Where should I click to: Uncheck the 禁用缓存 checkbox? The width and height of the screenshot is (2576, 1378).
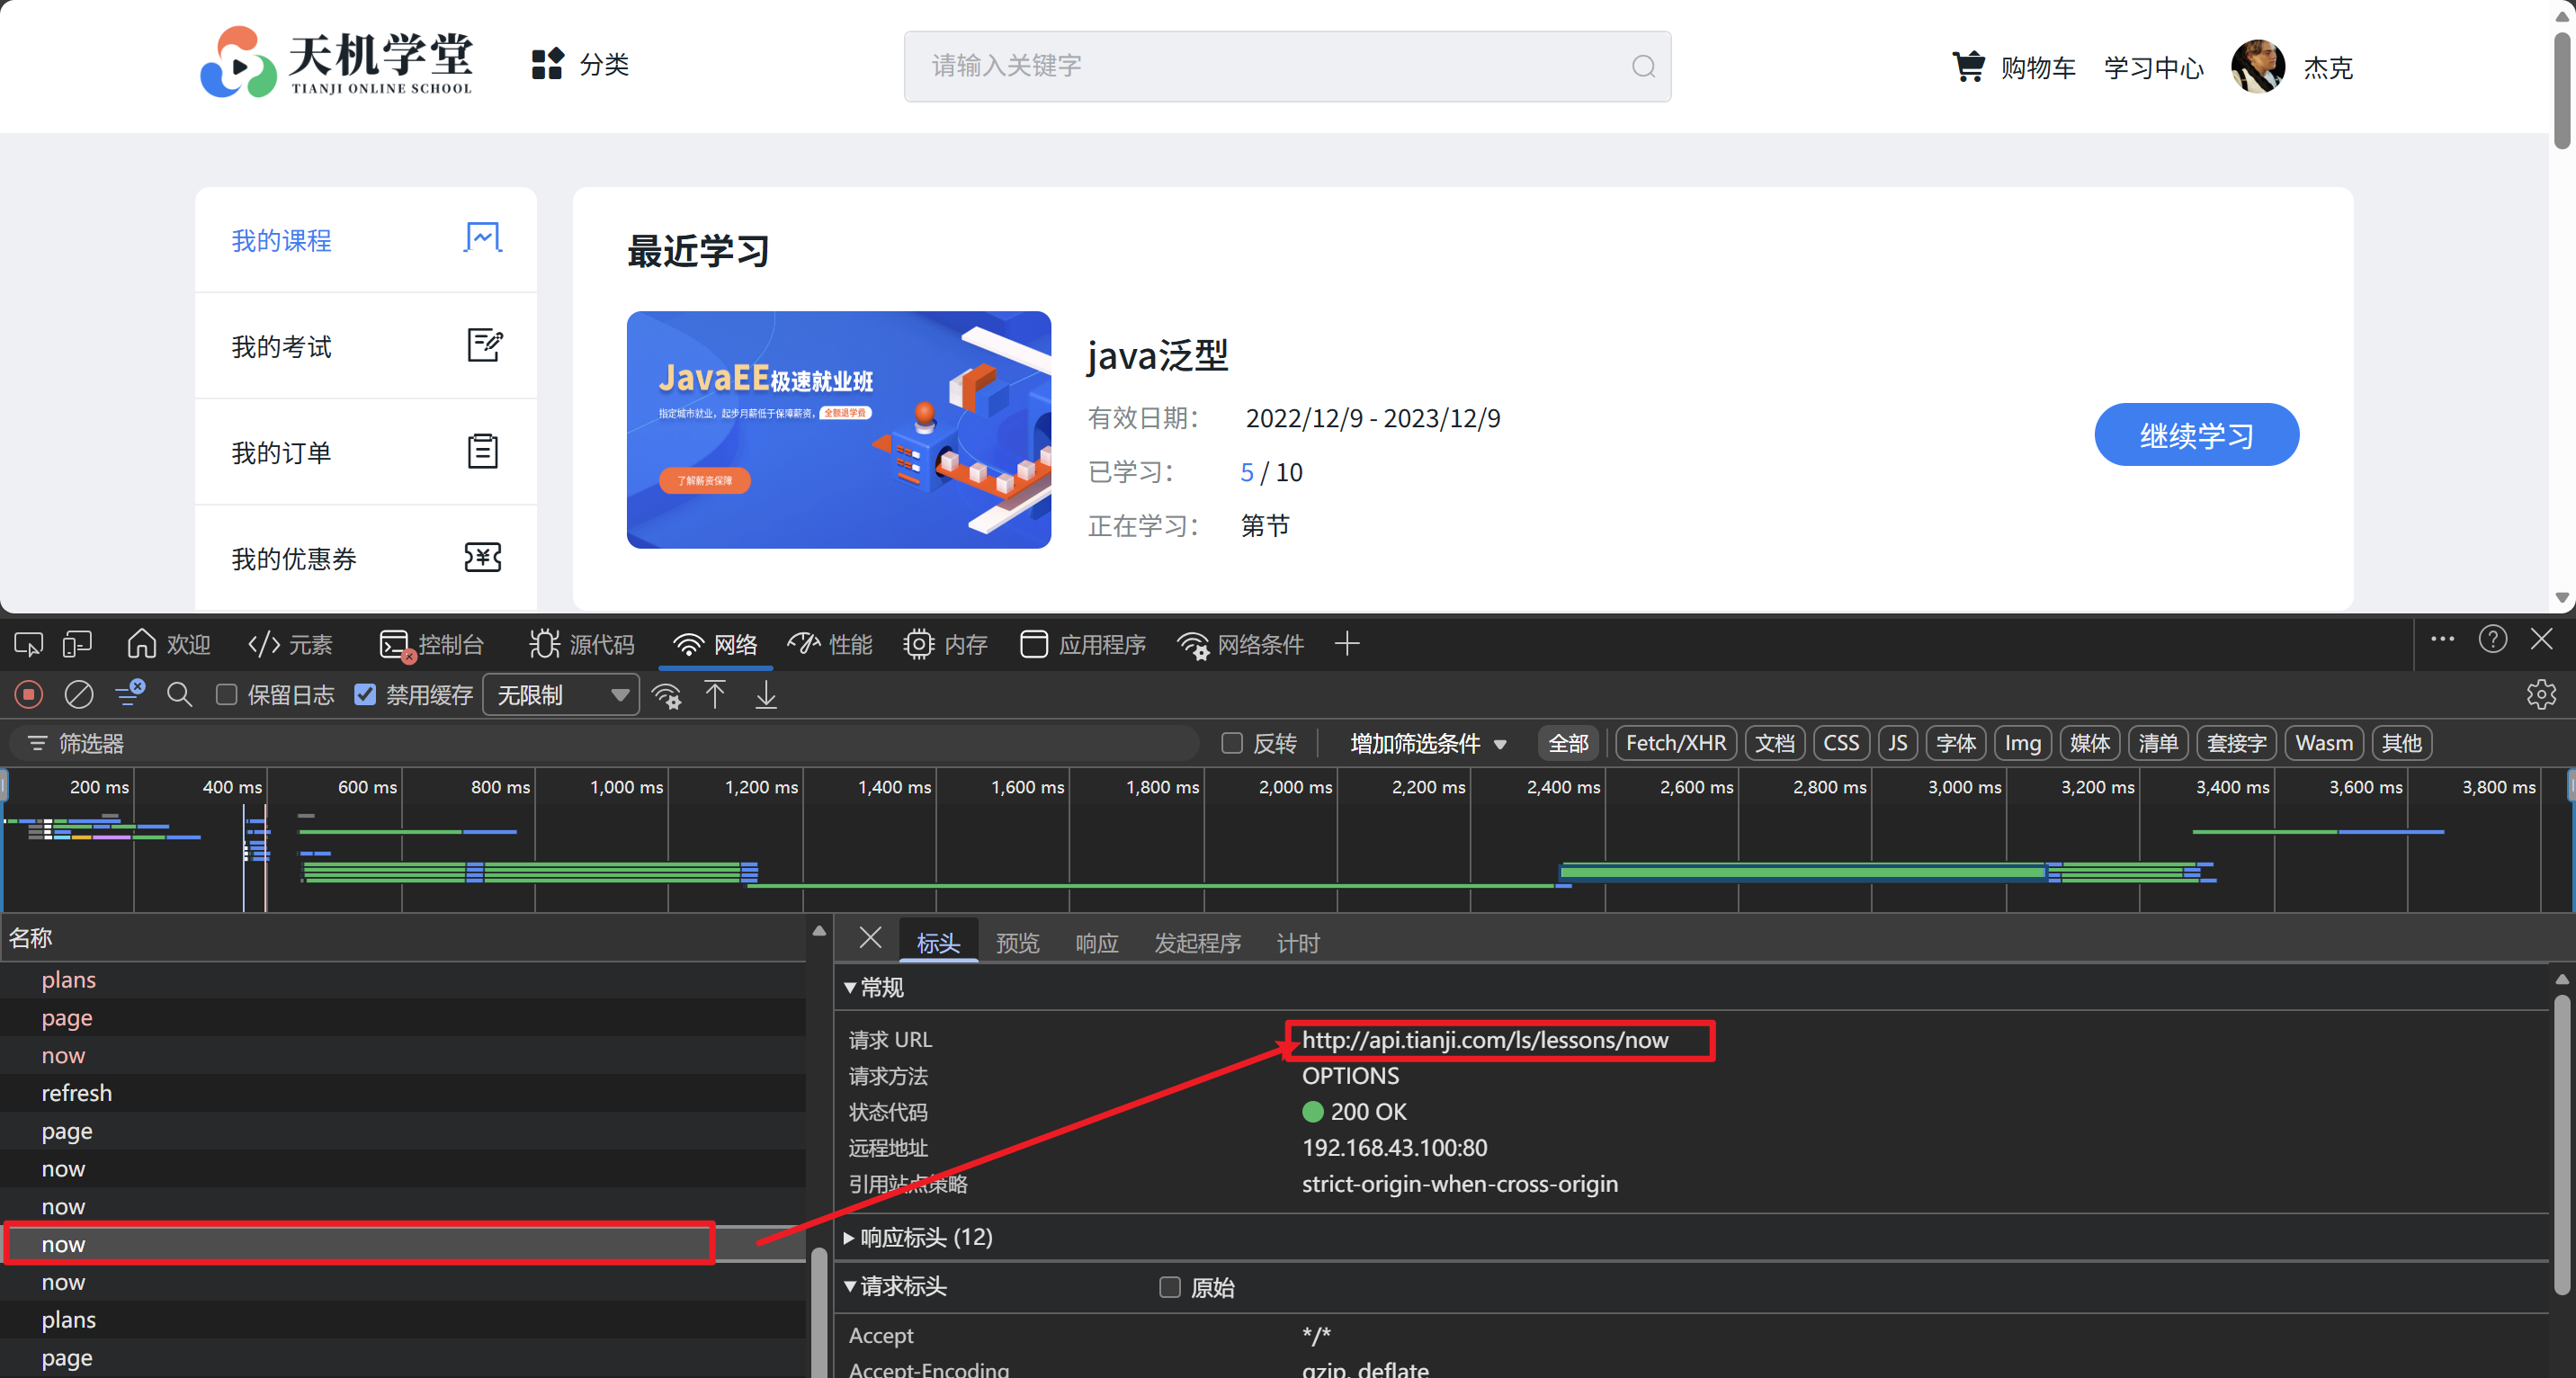(x=365, y=694)
